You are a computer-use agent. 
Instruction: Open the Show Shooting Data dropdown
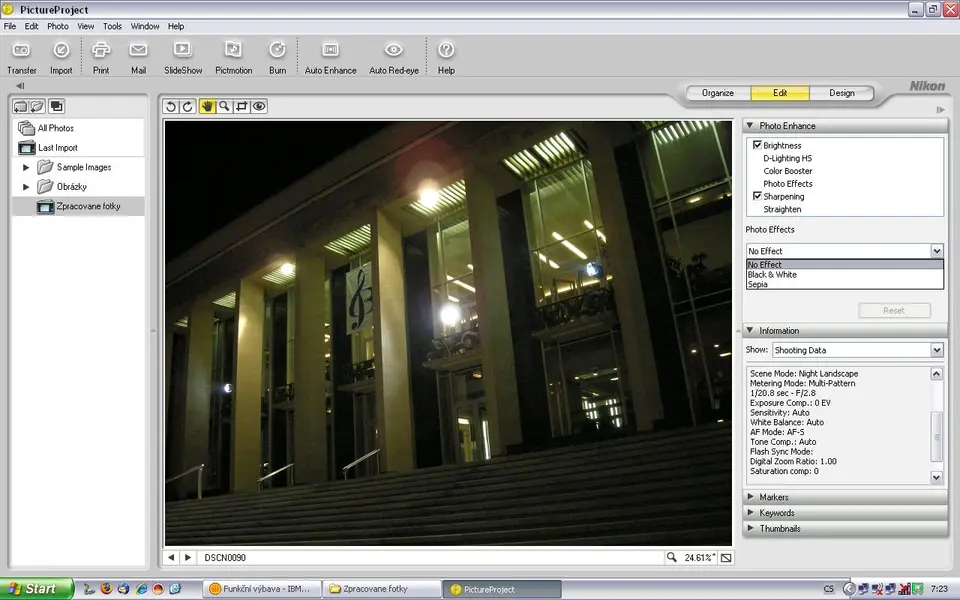coord(936,350)
